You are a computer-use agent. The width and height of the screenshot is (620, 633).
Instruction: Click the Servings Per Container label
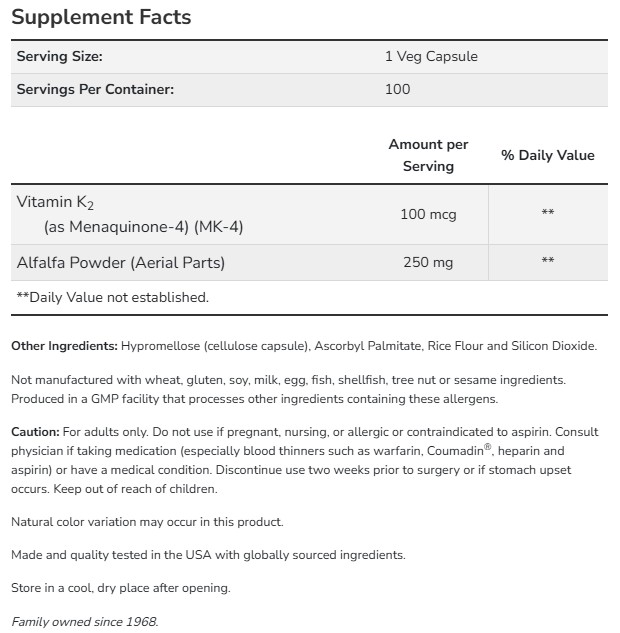(x=95, y=89)
